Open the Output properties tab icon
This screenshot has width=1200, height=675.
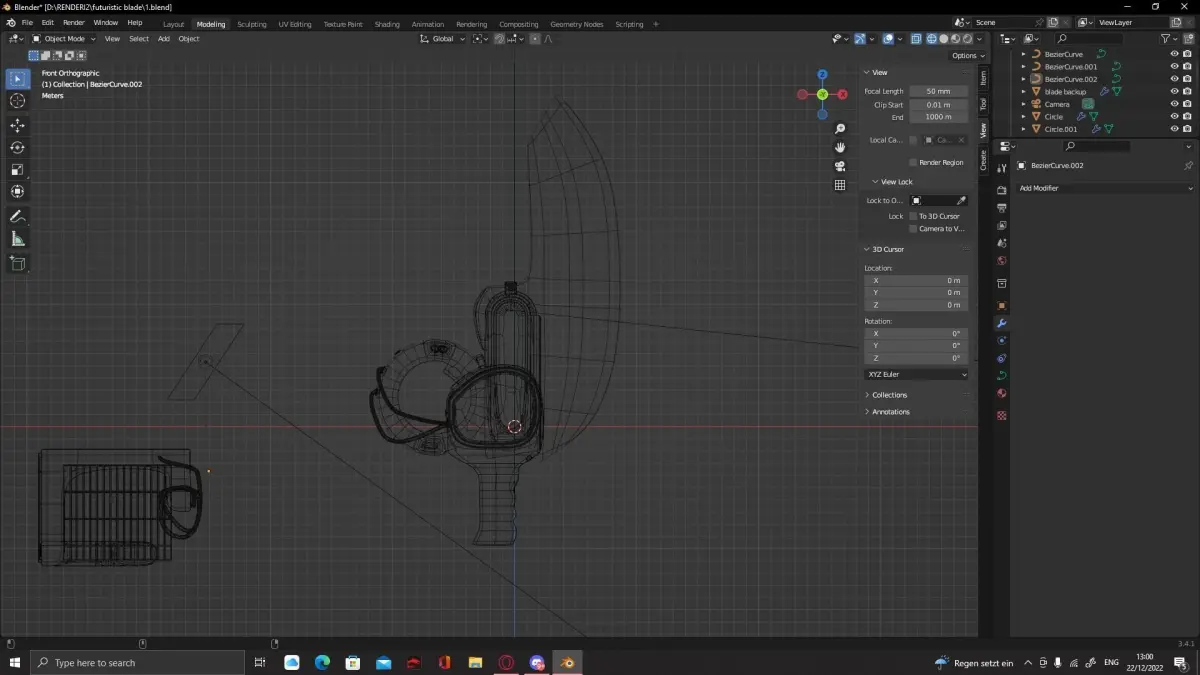click(x=1002, y=208)
